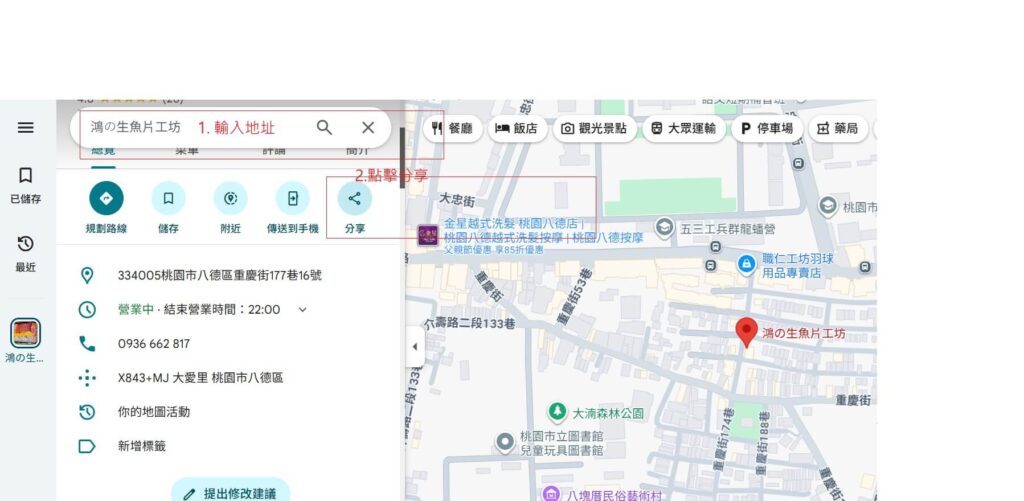
Task: Clear search with the X icon
Action: [368, 127]
